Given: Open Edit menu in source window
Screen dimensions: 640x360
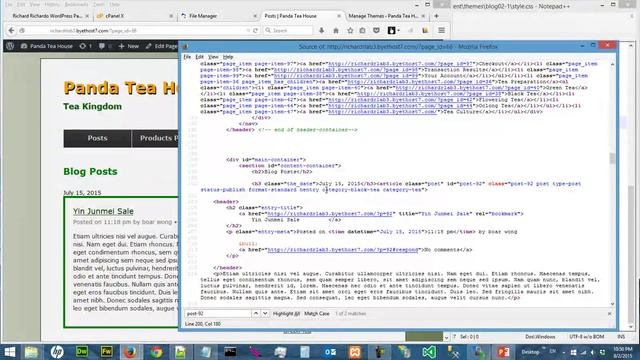Looking at the screenshot, I should pos(199,57).
